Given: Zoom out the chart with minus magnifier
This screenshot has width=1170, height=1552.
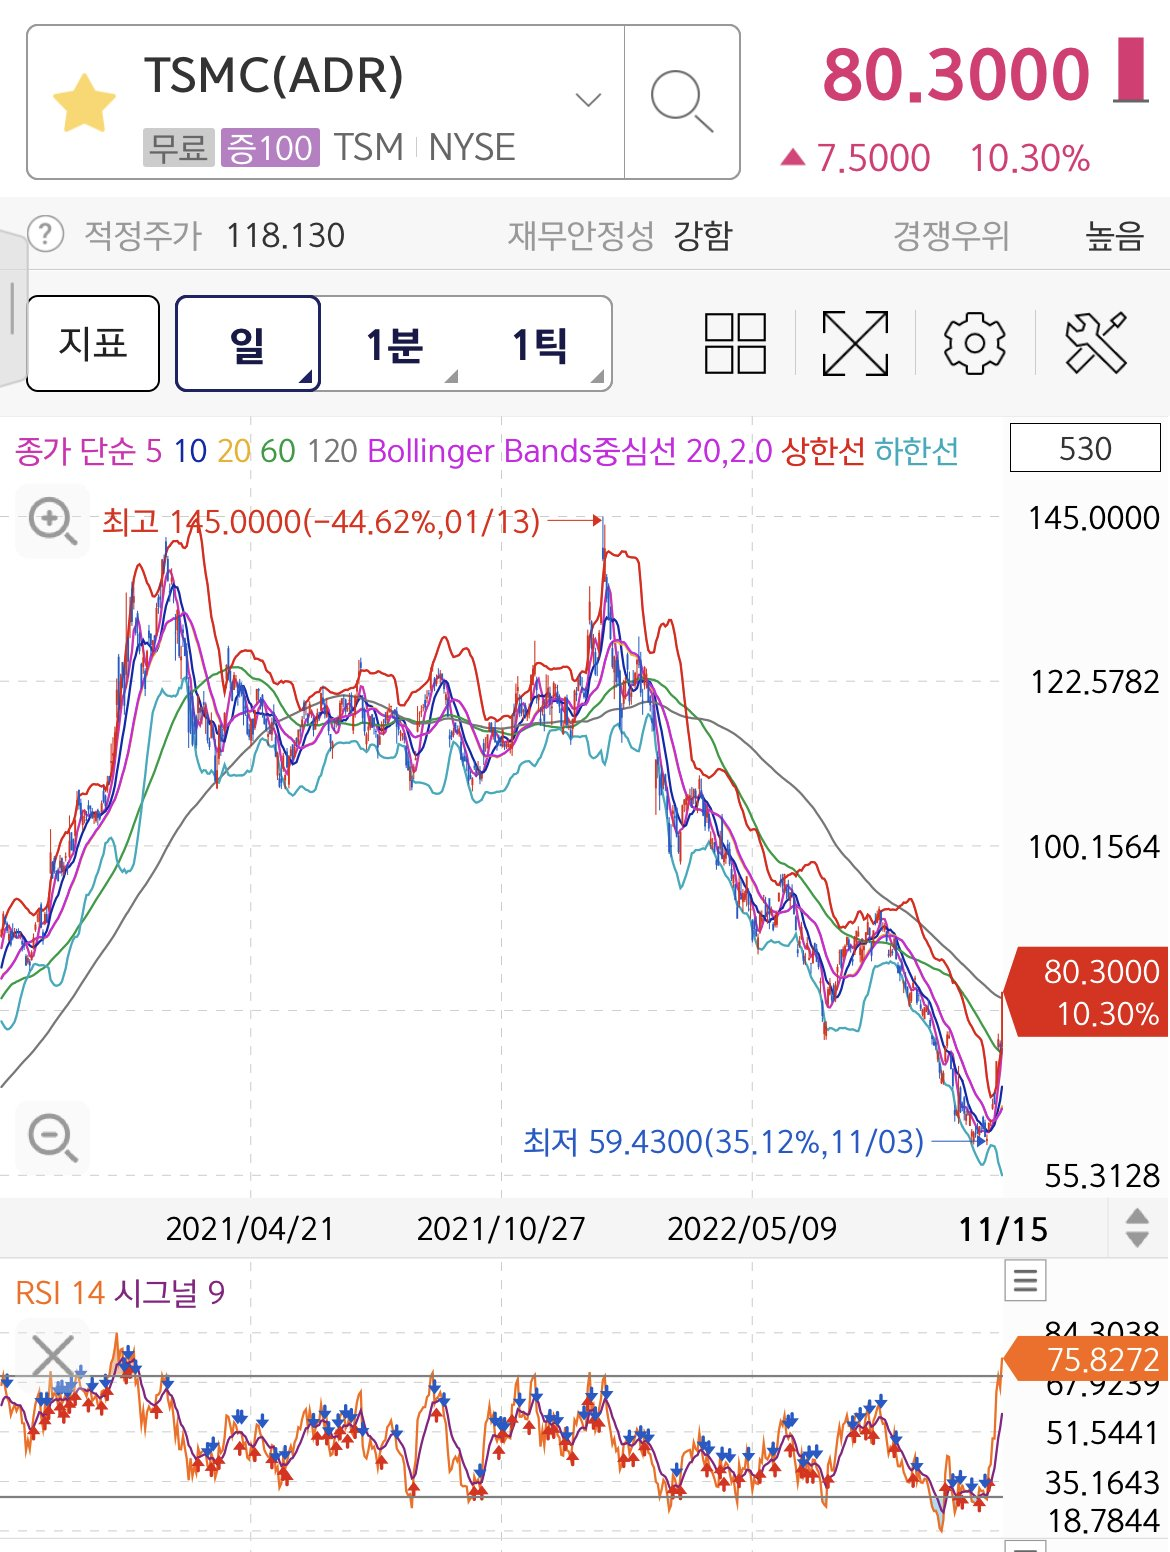Looking at the screenshot, I should tap(52, 1138).
